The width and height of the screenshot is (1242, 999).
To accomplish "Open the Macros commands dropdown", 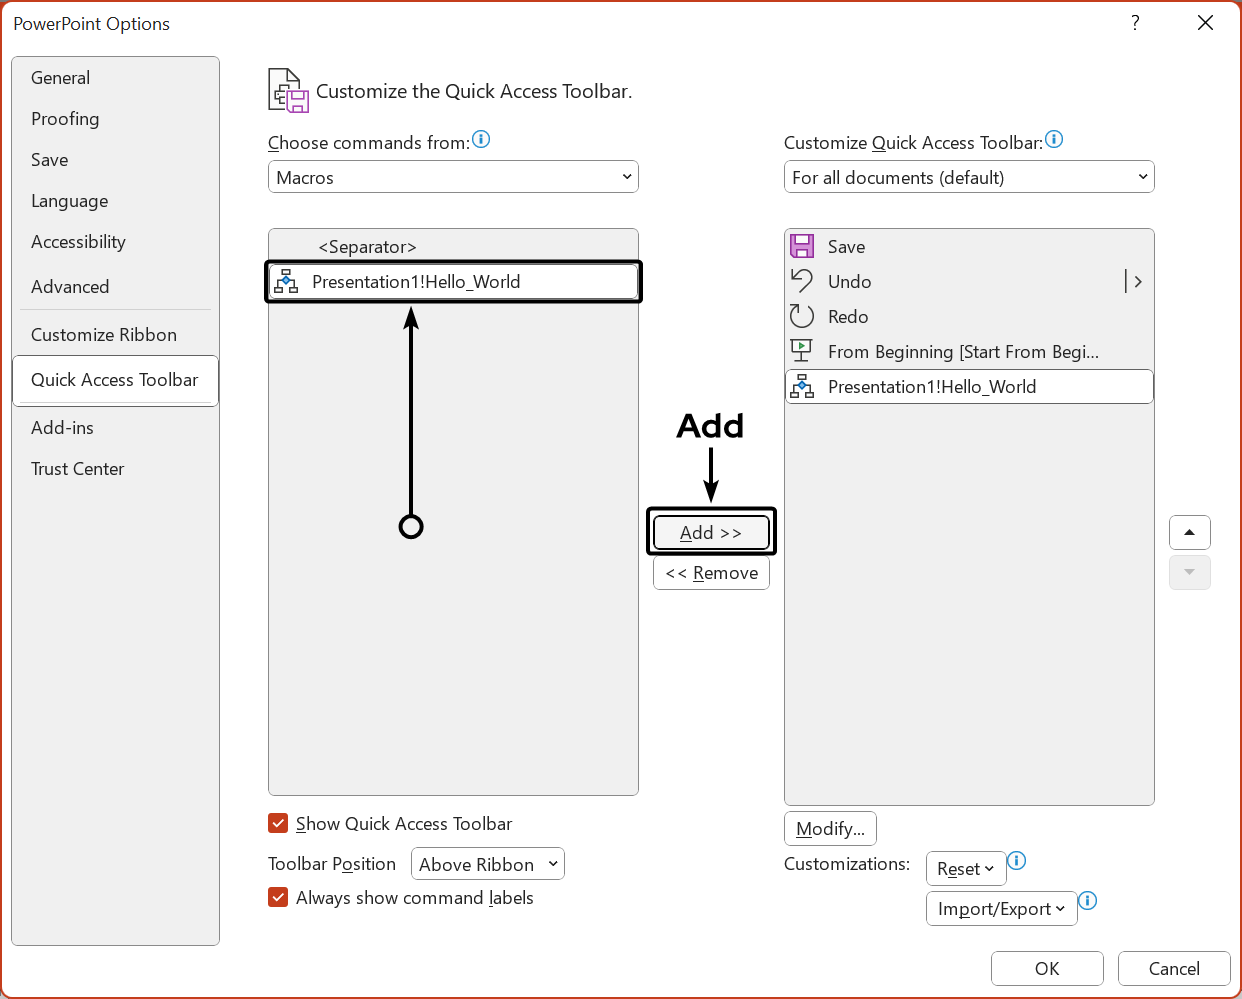I will click(x=453, y=177).
